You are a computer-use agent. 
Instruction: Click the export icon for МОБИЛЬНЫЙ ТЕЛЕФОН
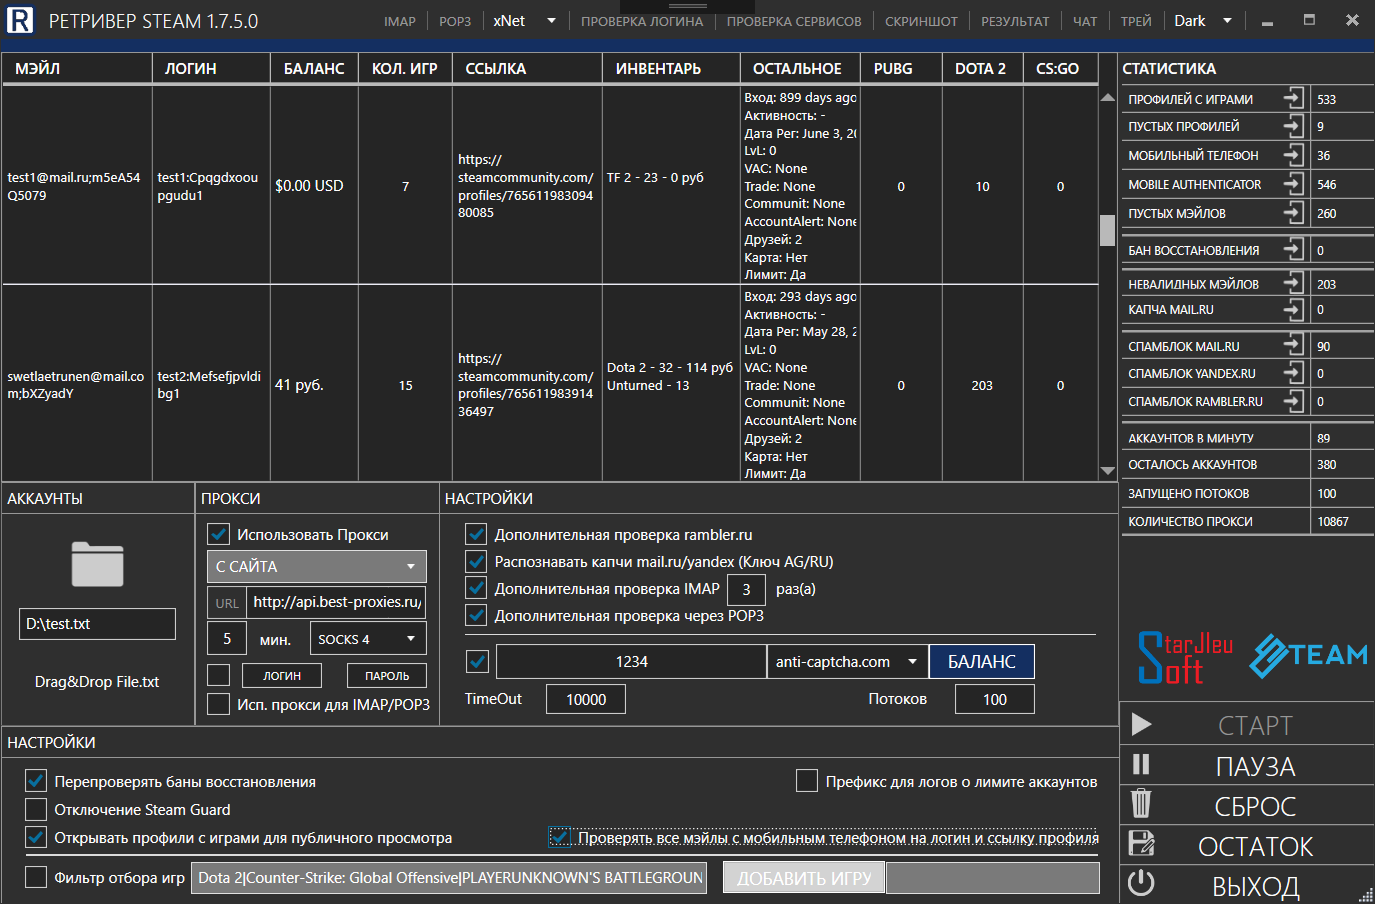point(1293,155)
